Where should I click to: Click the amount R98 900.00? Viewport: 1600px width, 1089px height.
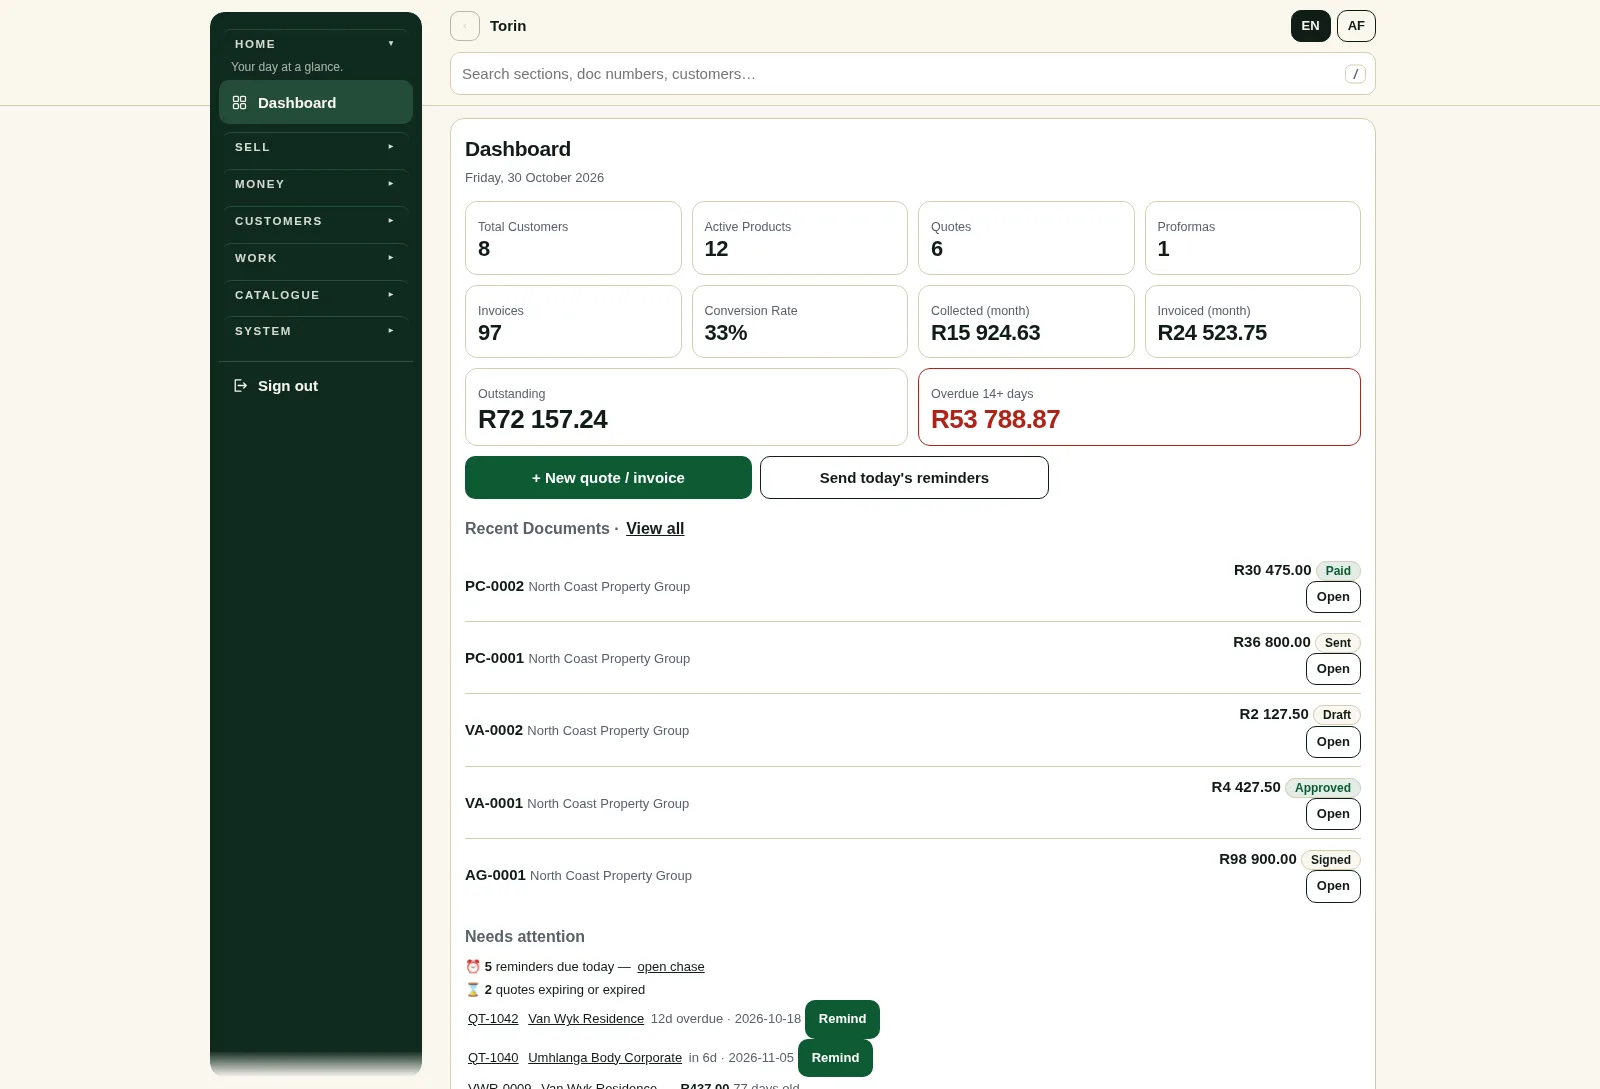point(1258,859)
